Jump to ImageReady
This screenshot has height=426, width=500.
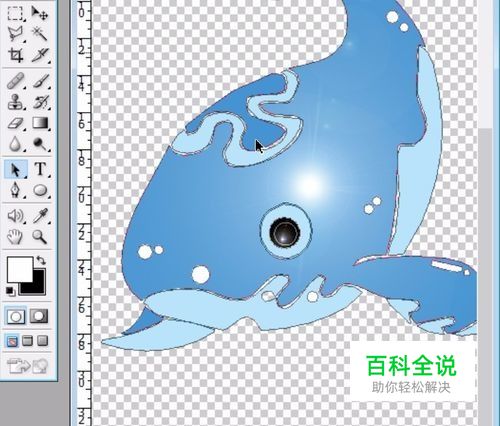[x=27, y=366]
